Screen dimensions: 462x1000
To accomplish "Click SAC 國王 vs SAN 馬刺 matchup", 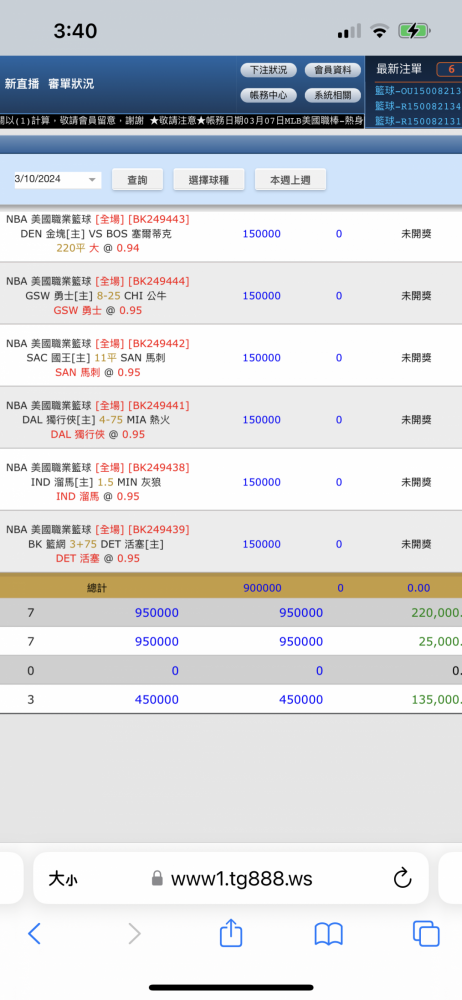I will (96, 358).
